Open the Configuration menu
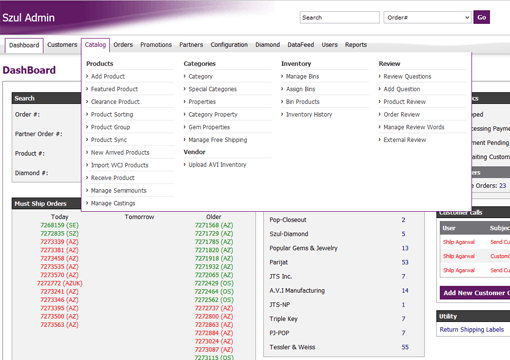The height and width of the screenshot is (360, 510). coord(229,45)
